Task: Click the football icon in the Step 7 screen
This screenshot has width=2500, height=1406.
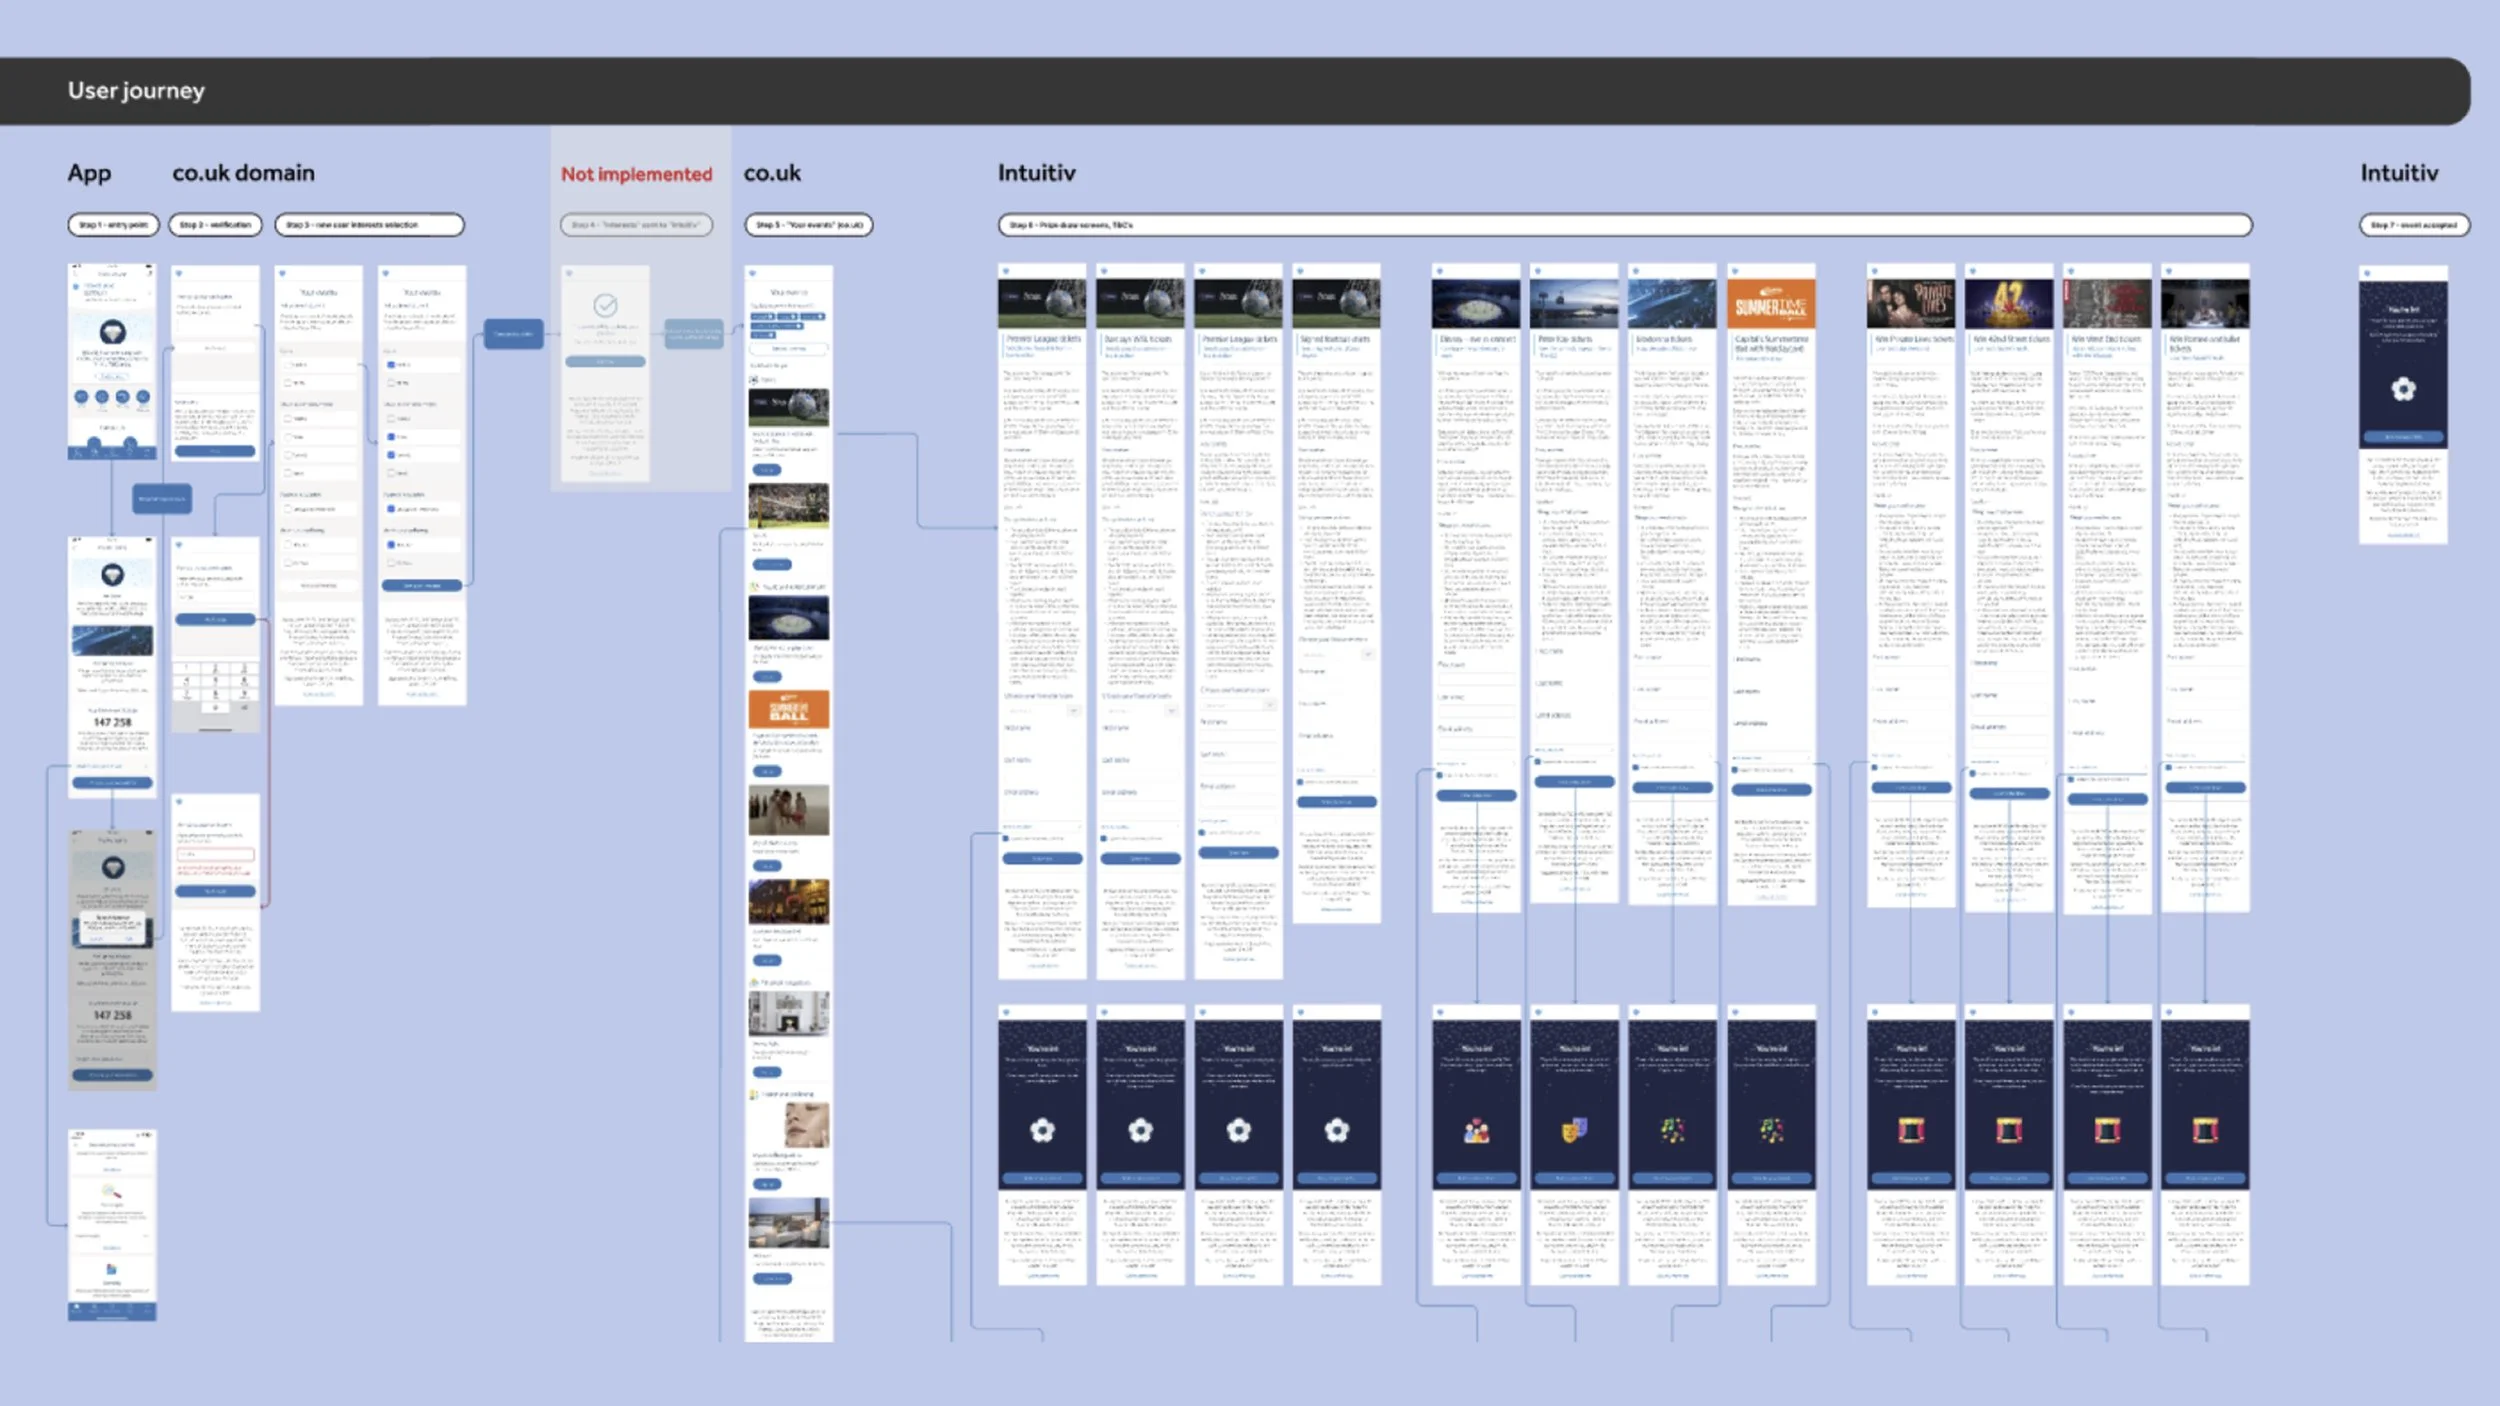Action: click(2403, 389)
